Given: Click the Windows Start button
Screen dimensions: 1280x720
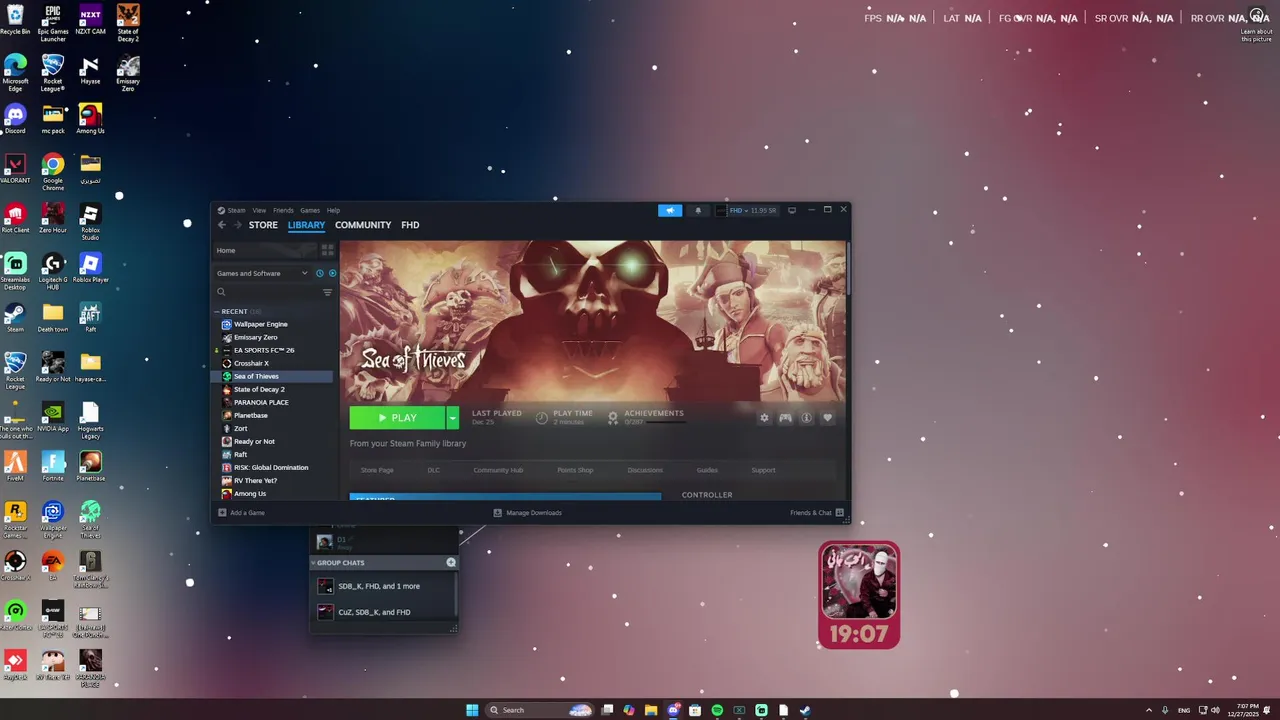Looking at the screenshot, I should (x=472, y=710).
